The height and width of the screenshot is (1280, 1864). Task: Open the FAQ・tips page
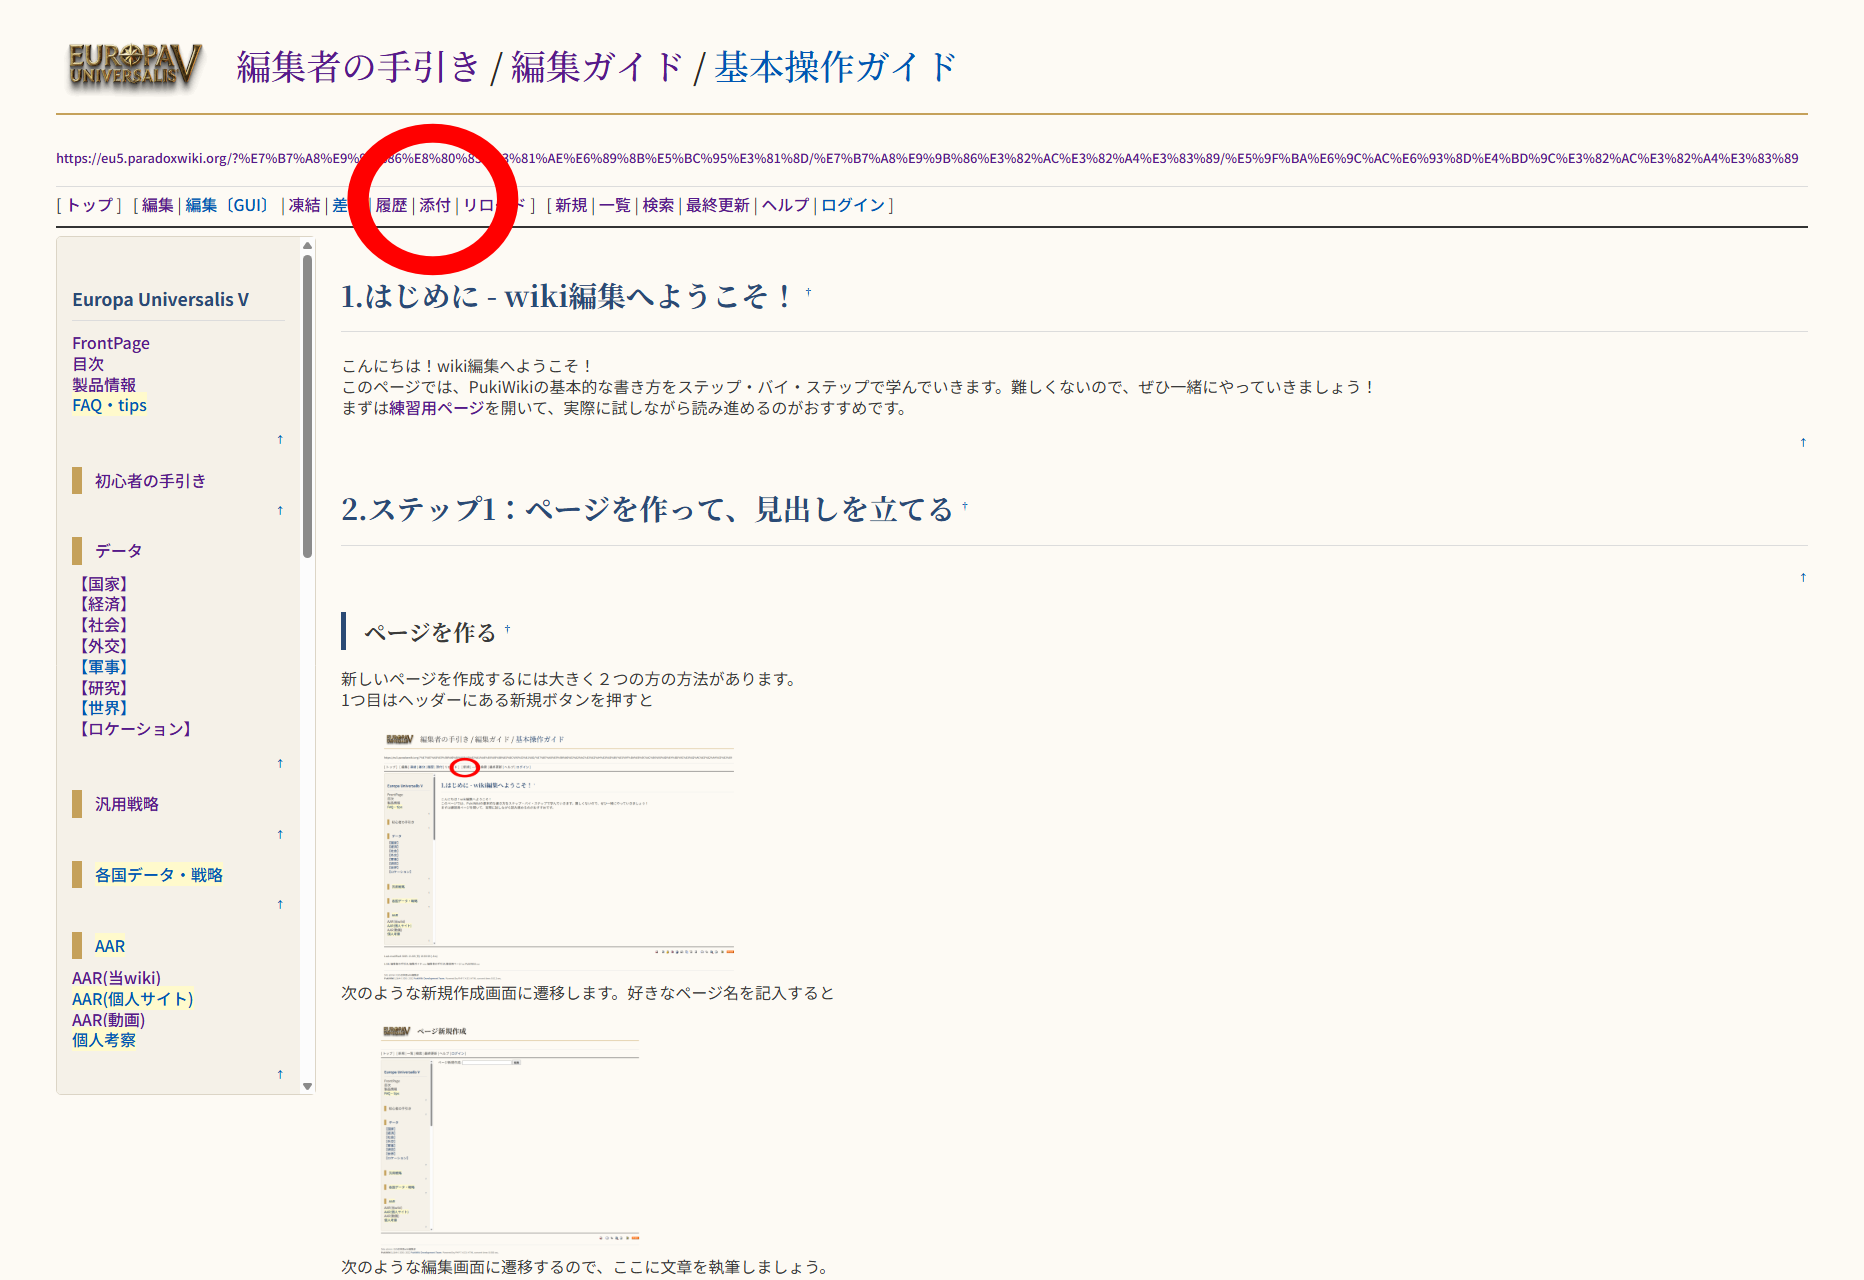click(108, 404)
